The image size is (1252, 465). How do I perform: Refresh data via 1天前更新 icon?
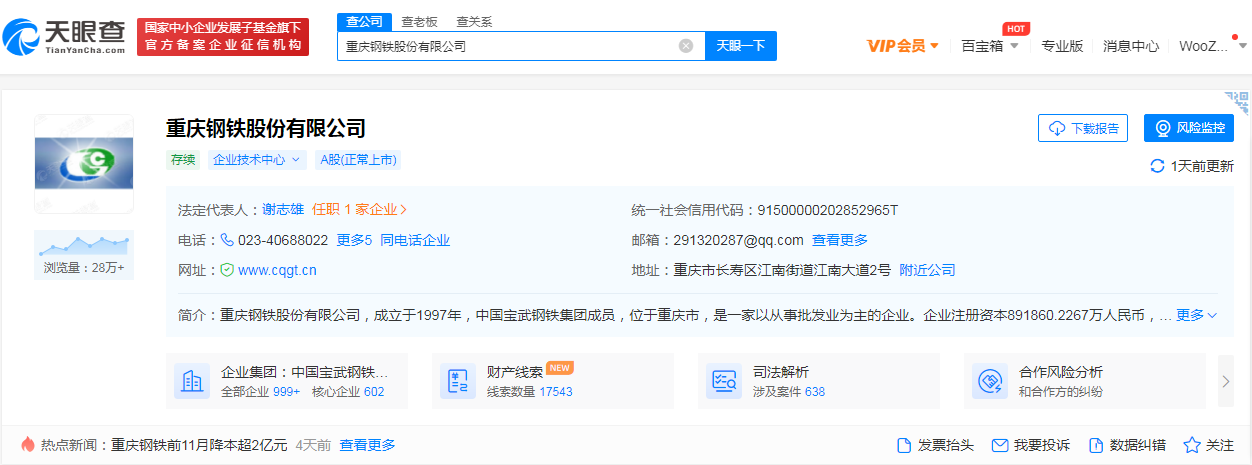[x=1157, y=166]
